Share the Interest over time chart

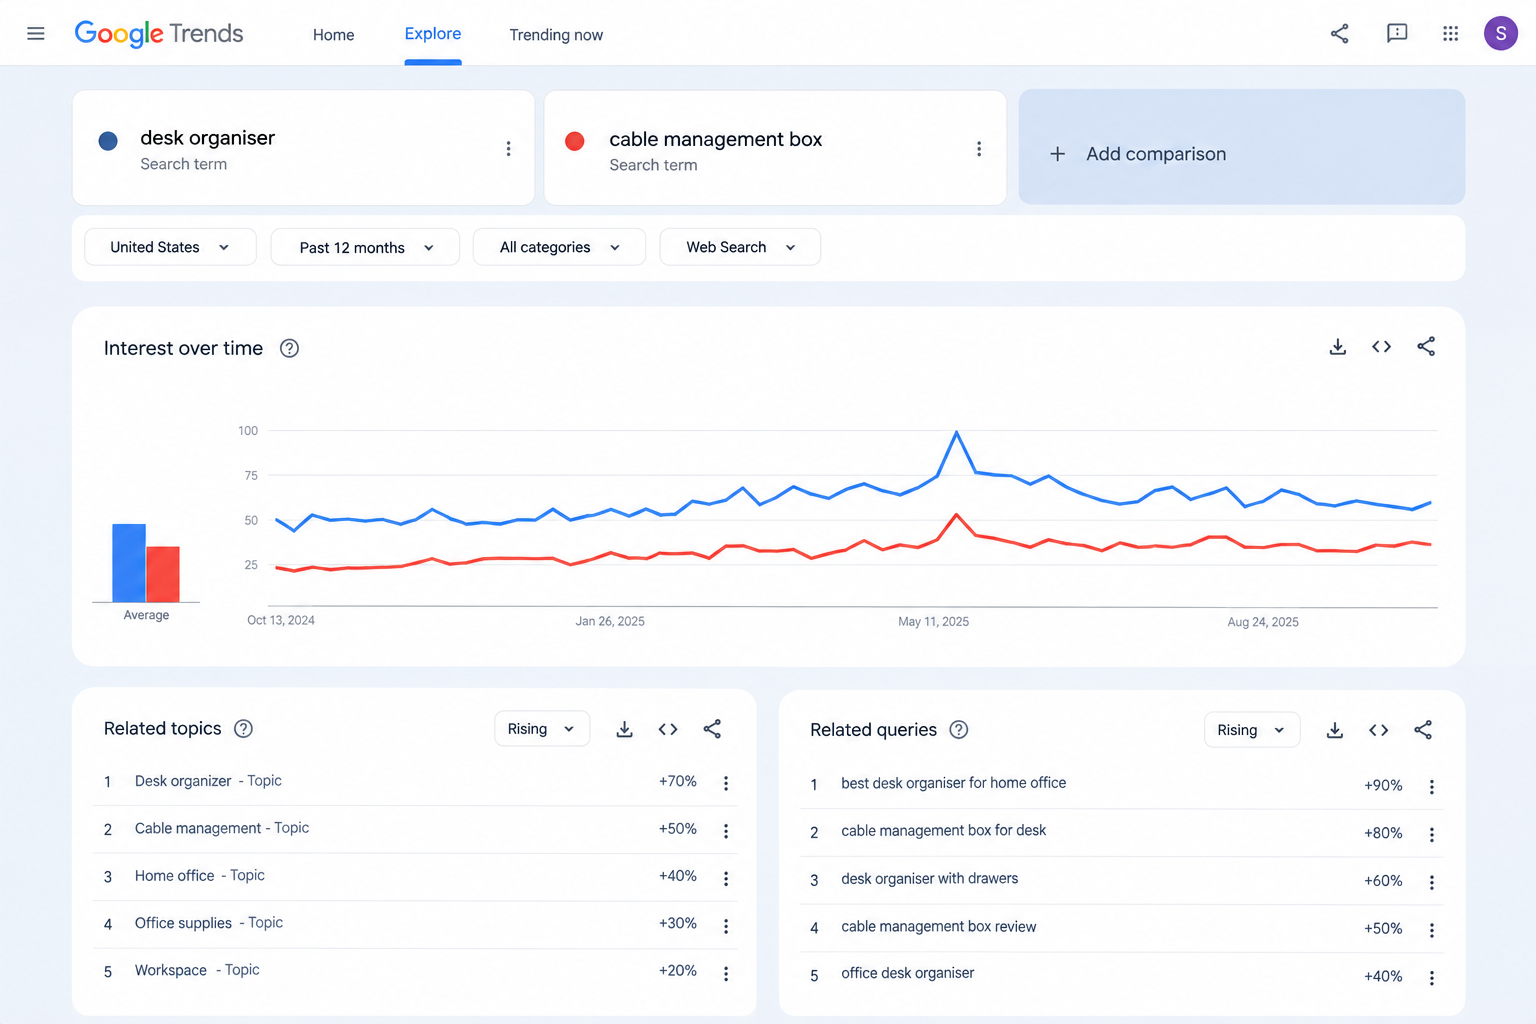[1426, 347]
